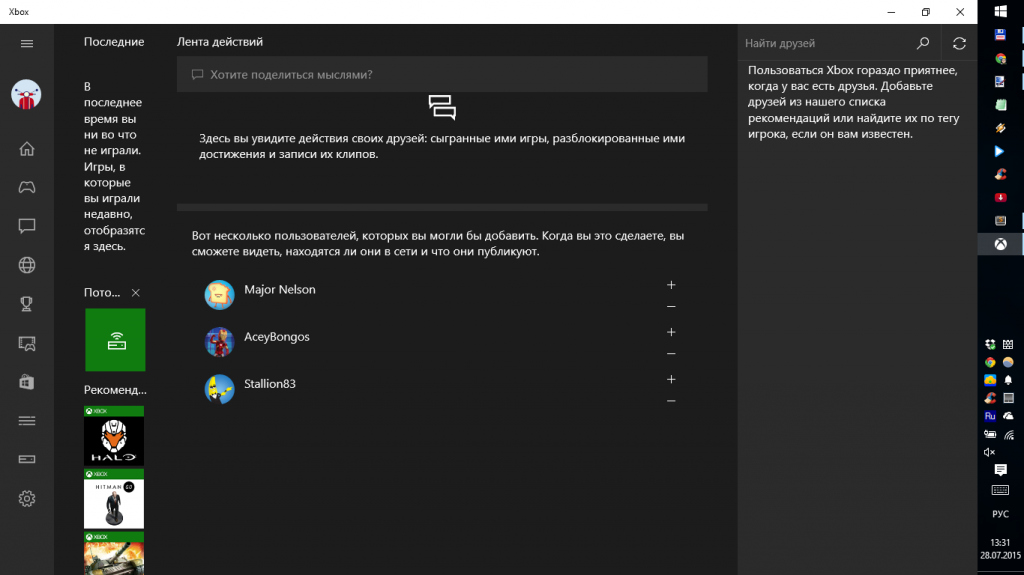Click the share your thoughts field
The width and height of the screenshot is (1024, 575).
(x=442, y=75)
